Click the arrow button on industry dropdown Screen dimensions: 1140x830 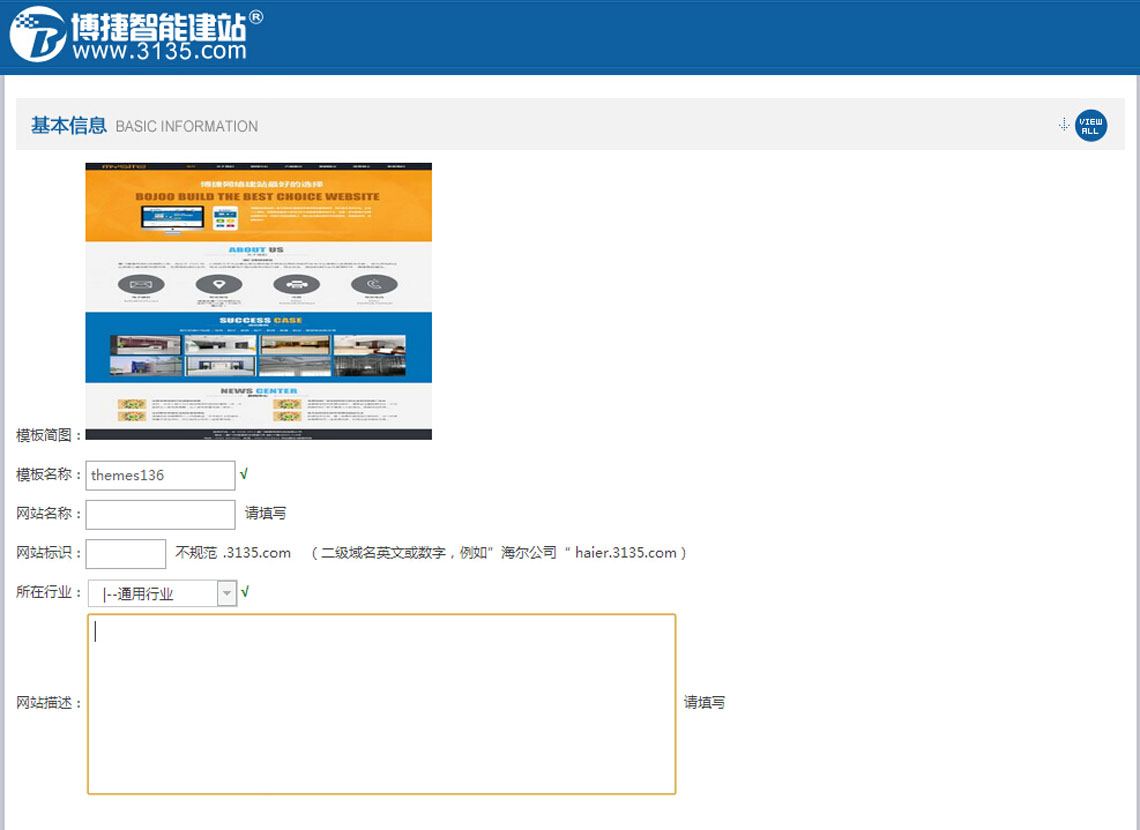click(227, 594)
